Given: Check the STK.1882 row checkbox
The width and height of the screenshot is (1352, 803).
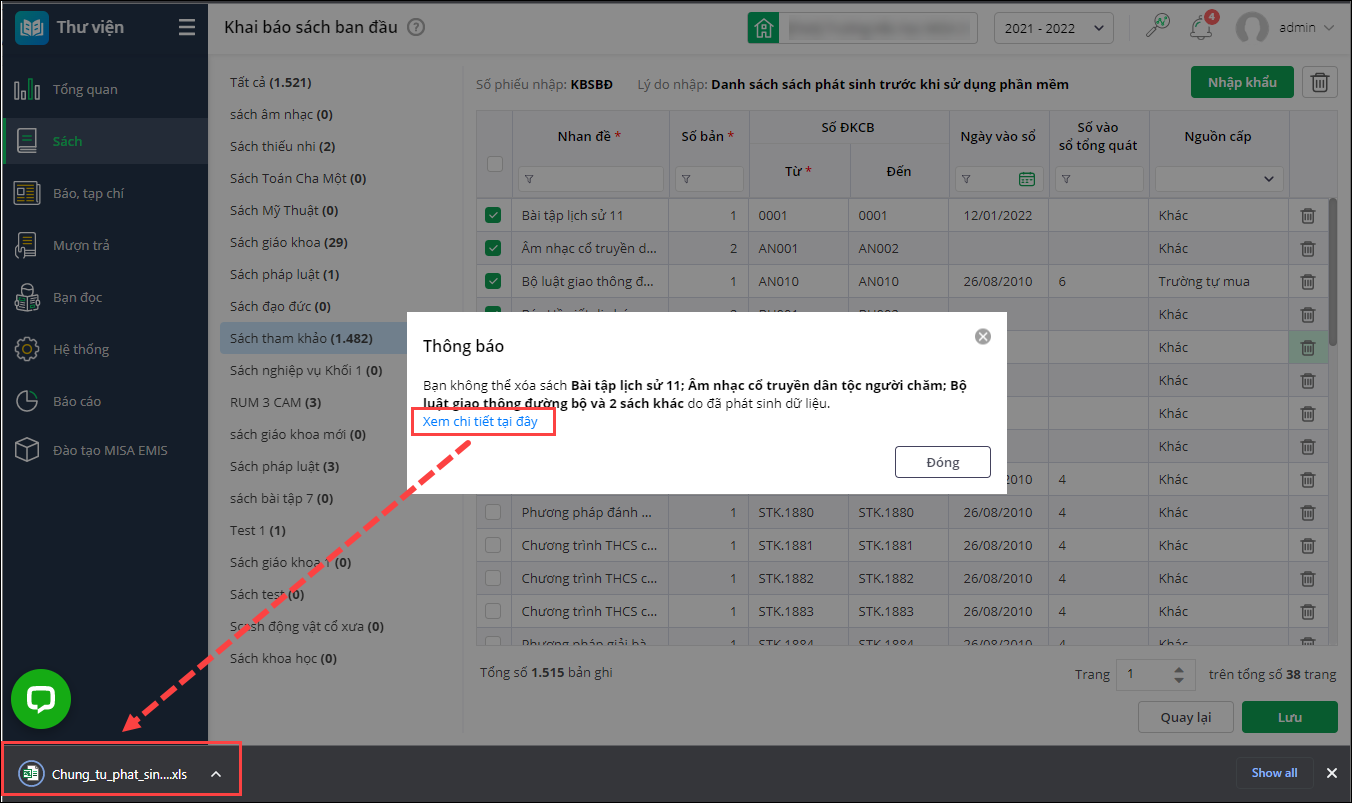Looking at the screenshot, I should [x=493, y=578].
